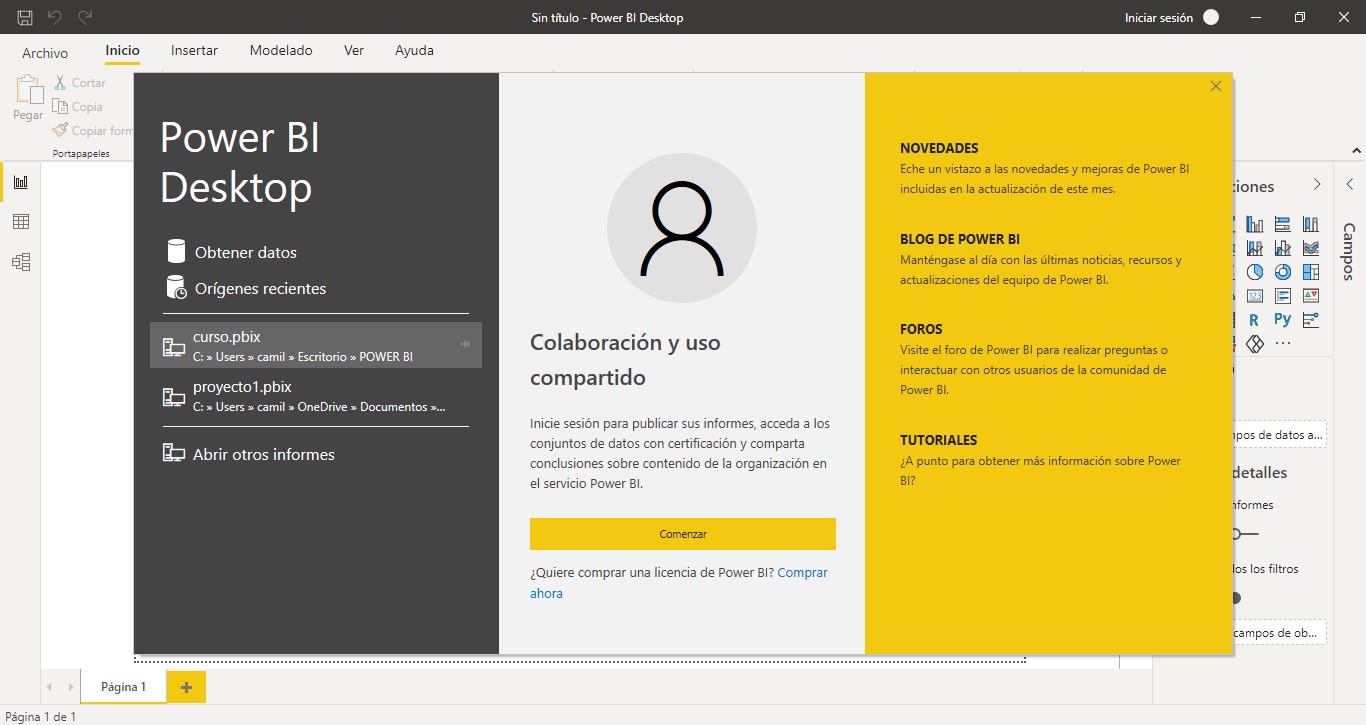1366x725 pixels.
Task: Switch to Data table view in left sidebar
Action: pyautogui.click(x=21, y=222)
